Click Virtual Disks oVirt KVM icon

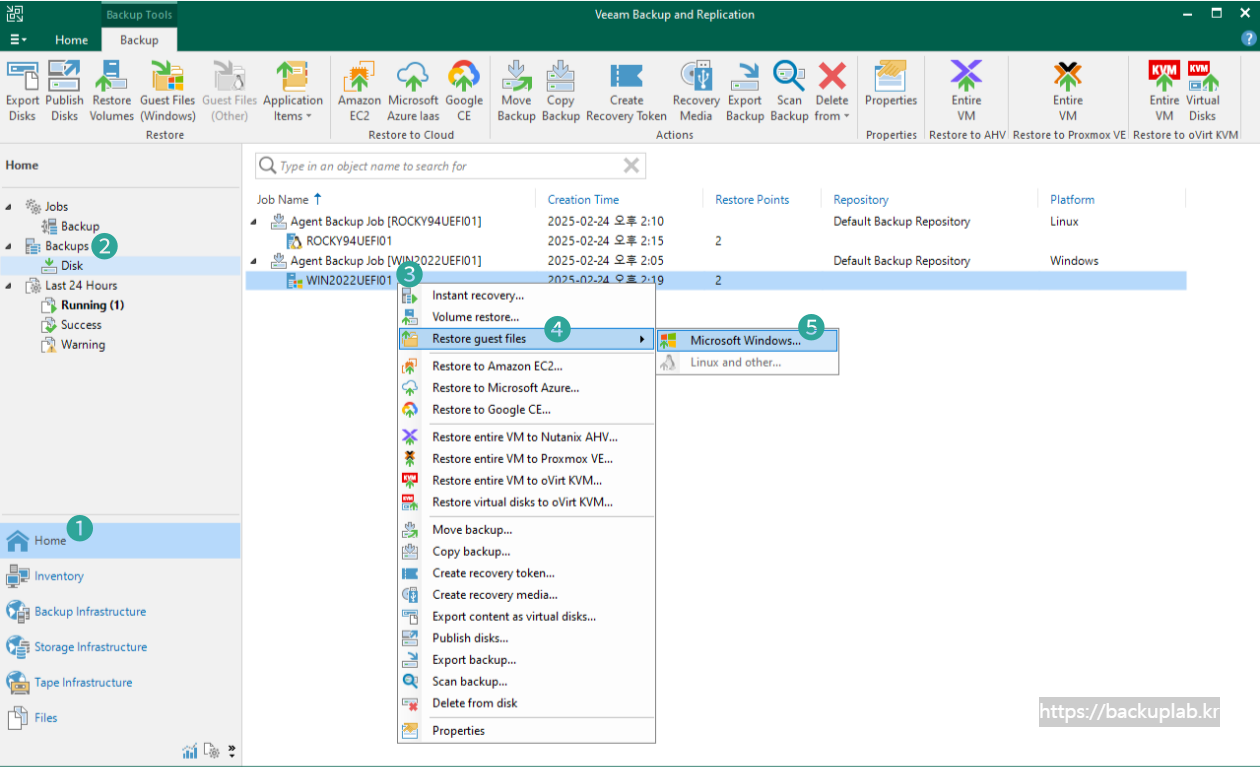pyautogui.click(x=1203, y=91)
